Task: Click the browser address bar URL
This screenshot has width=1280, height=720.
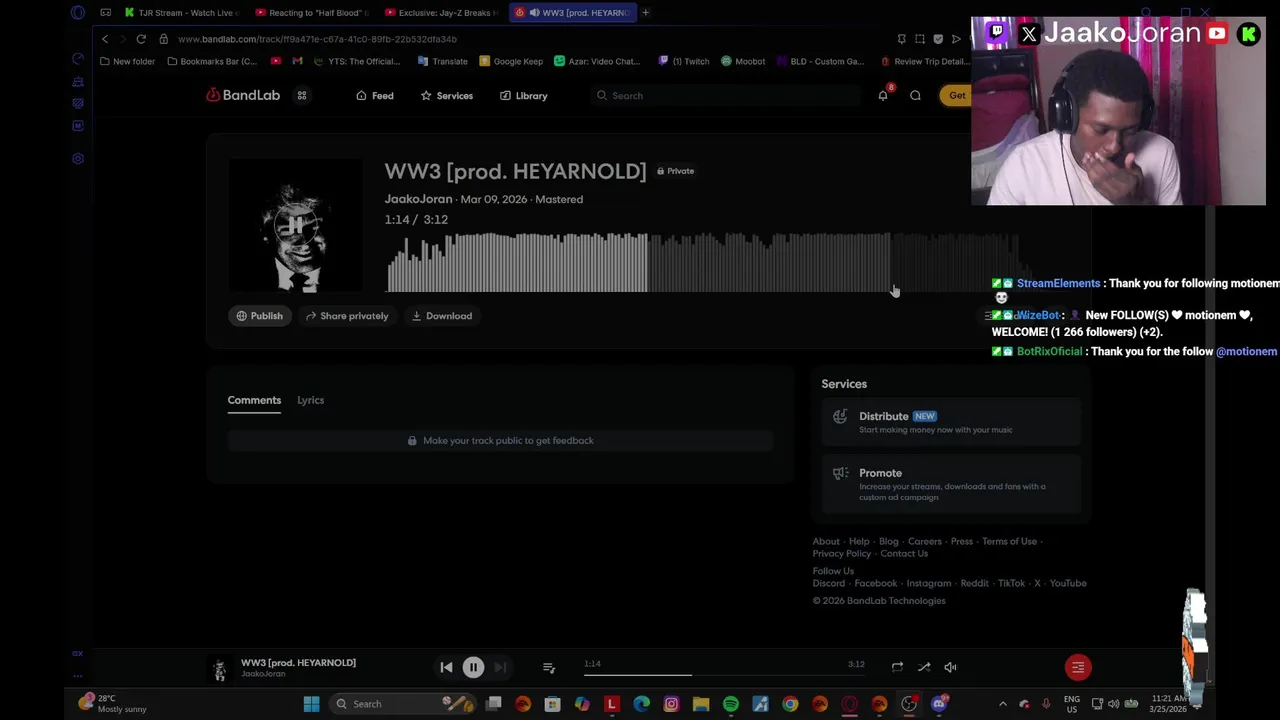Action: [x=317, y=39]
